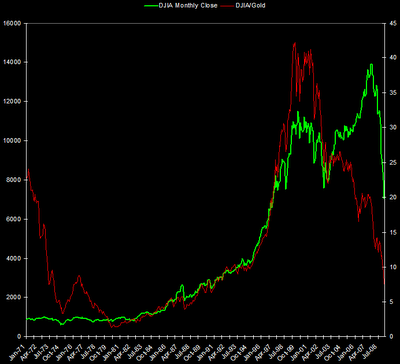Click the 10000 left axis label
Image resolution: width=400 pixels, height=364 pixels.
11,141
